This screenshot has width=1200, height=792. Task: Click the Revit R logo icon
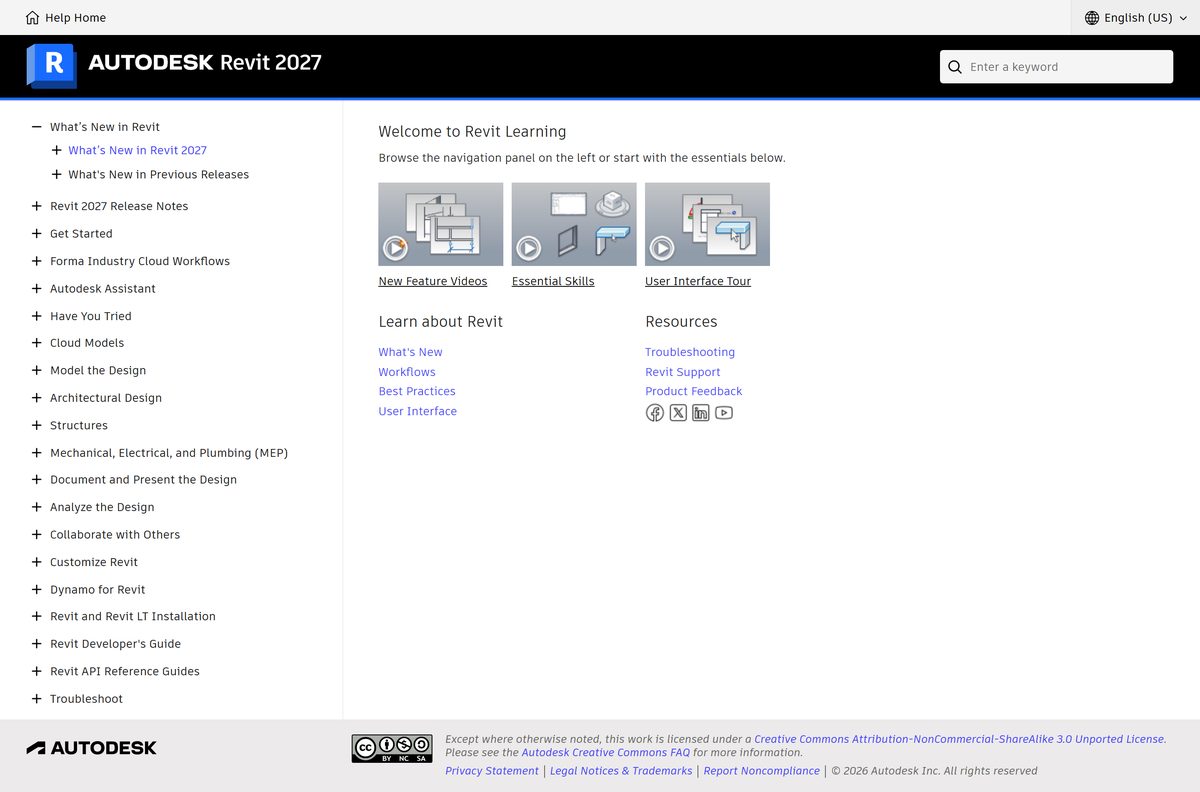51,65
